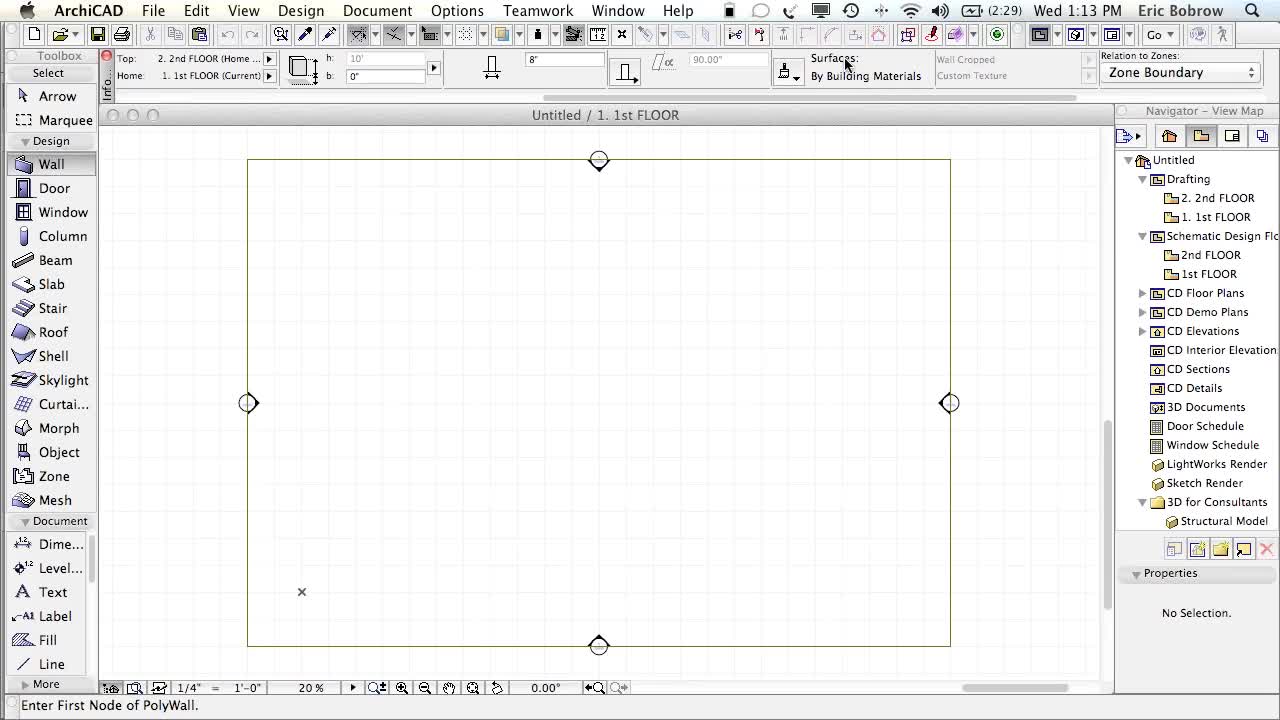
Task: Expand the CD Elevations folder
Action: pyautogui.click(x=1143, y=331)
